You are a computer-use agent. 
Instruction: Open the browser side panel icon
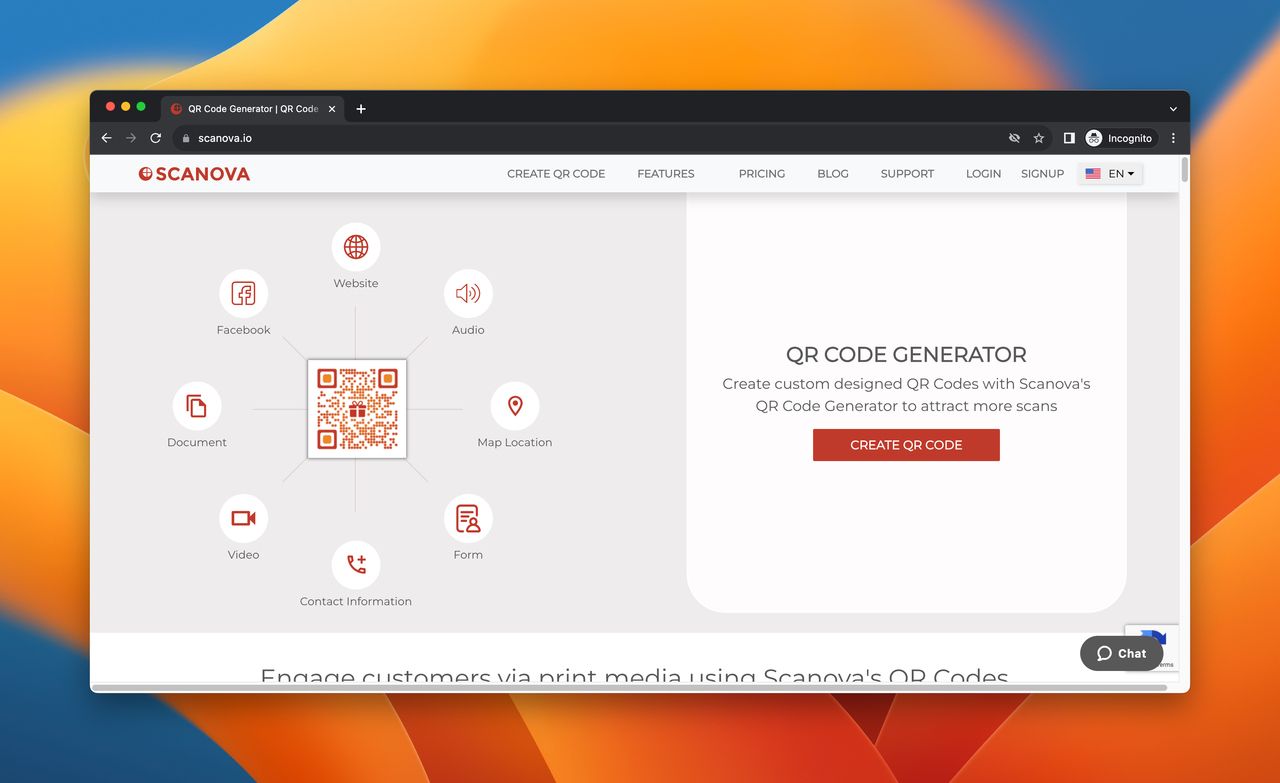coord(1069,138)
